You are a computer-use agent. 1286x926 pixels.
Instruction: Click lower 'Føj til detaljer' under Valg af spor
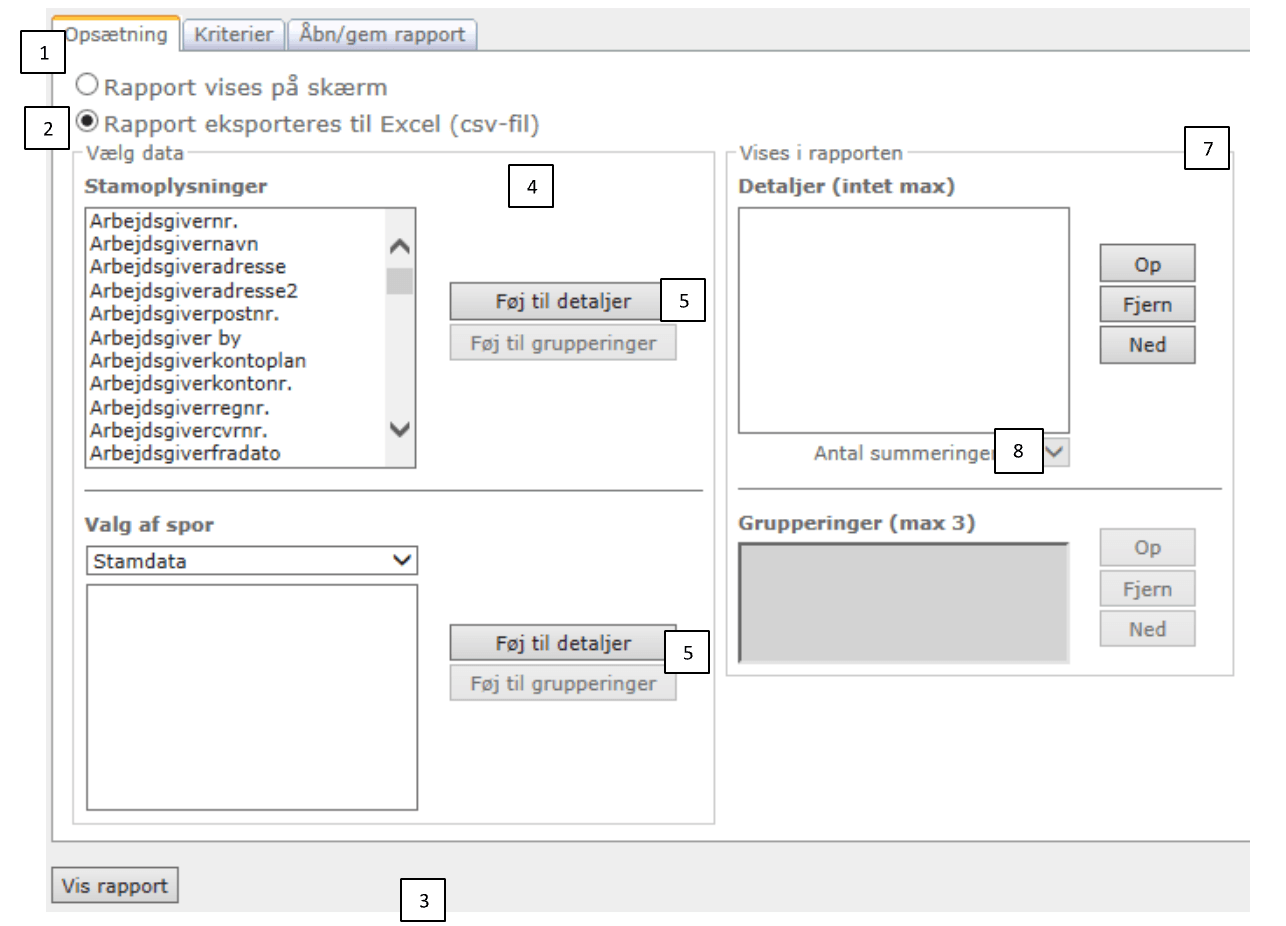coord(555,644)
